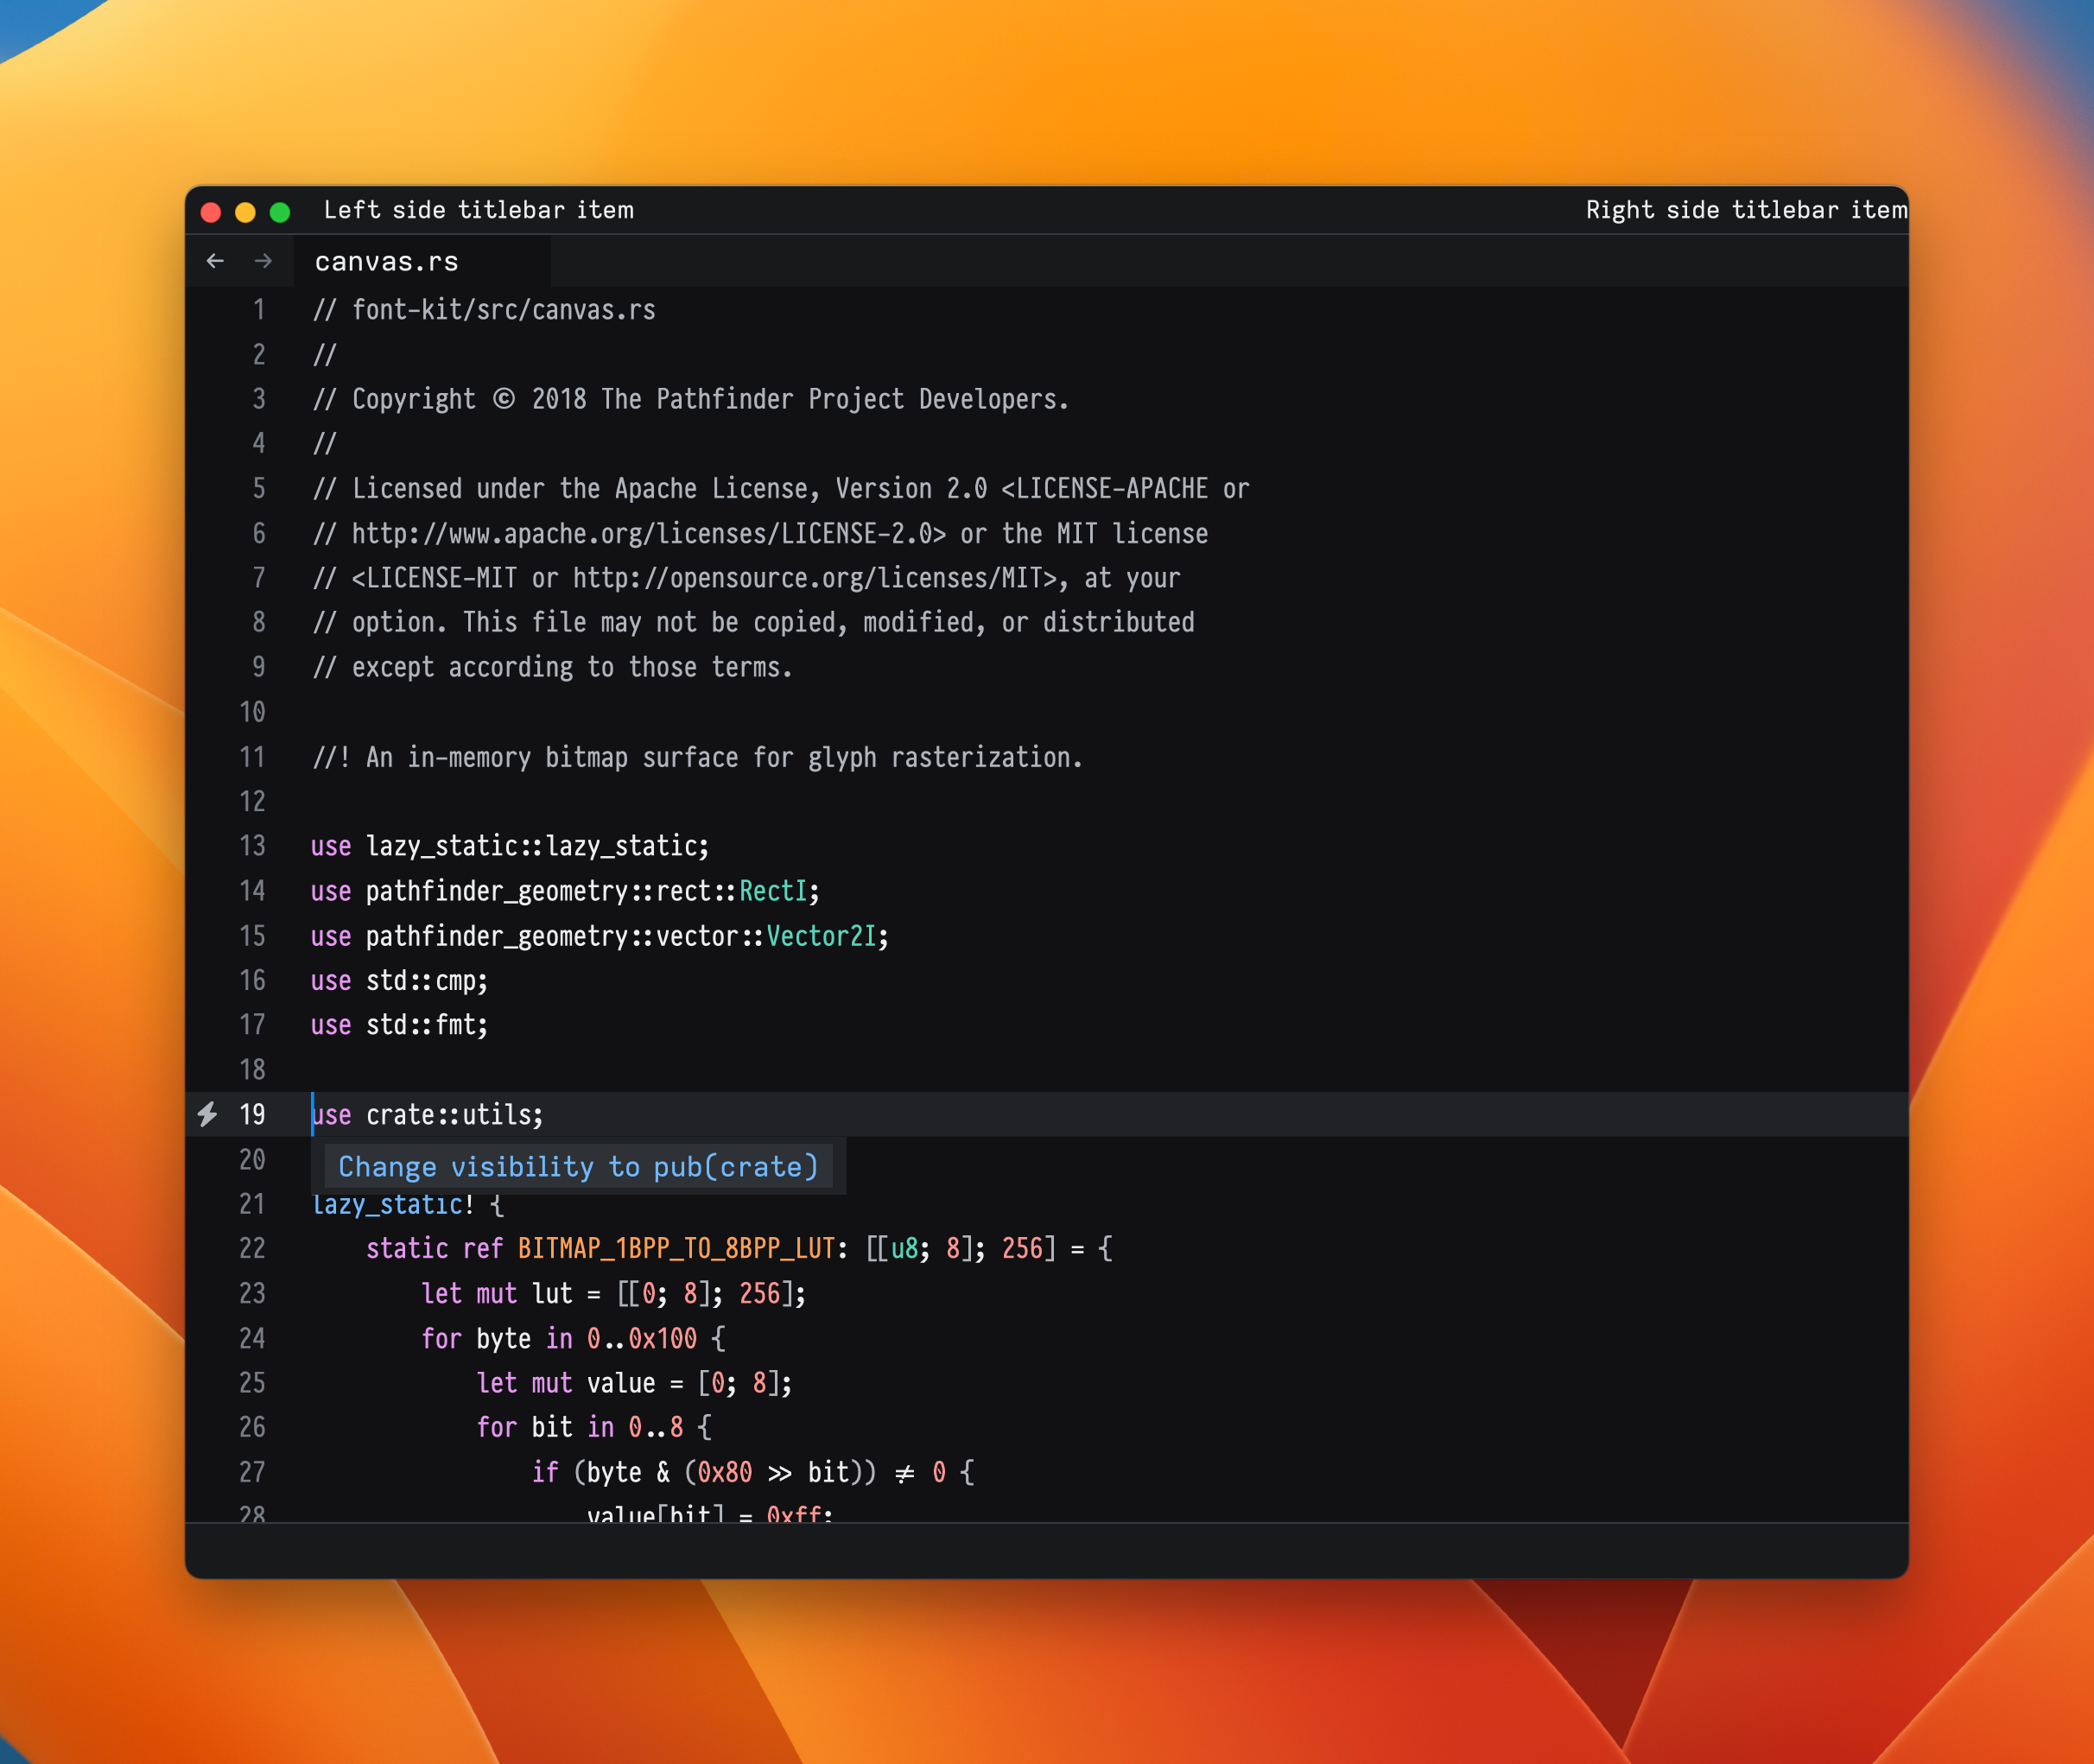Image resolution: width=2094 pixels, height=1764 pixels.
Task: Click the BITMAP_1BPP_TO_8BPP_LUT constant name
Action: click(676, 1248)
